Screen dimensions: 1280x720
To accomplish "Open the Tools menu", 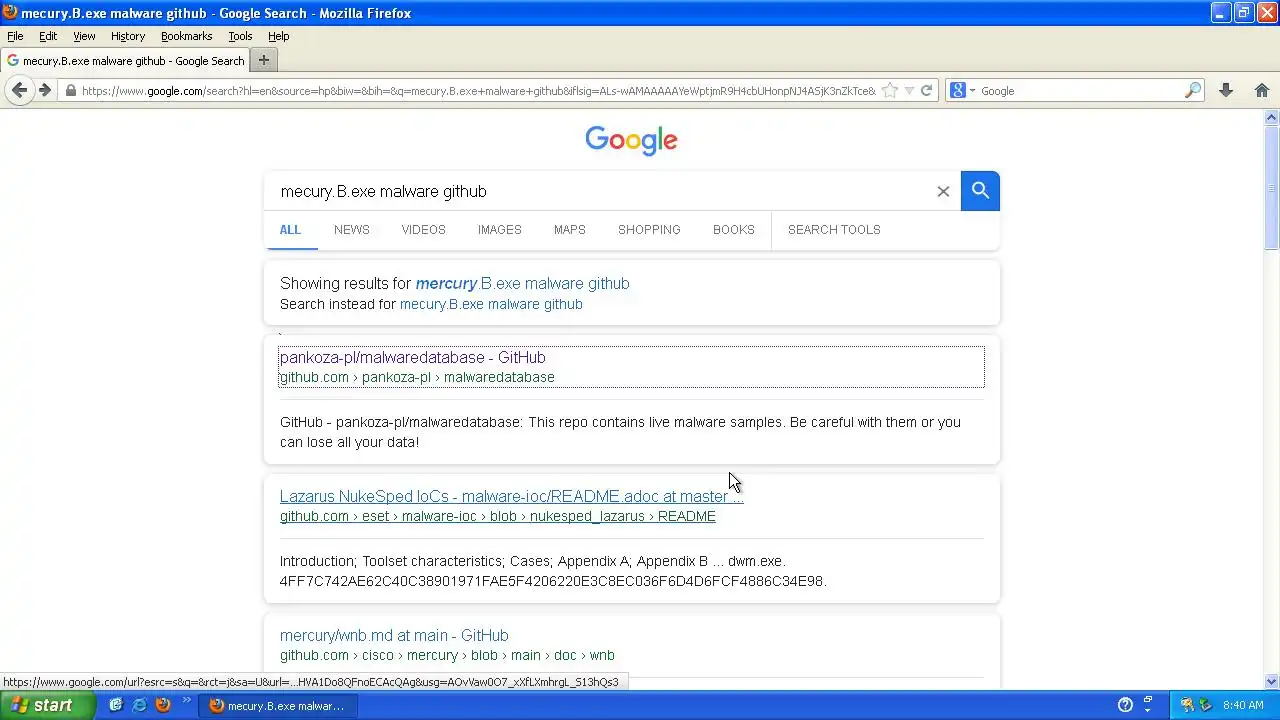I will [x=240, y=36].
